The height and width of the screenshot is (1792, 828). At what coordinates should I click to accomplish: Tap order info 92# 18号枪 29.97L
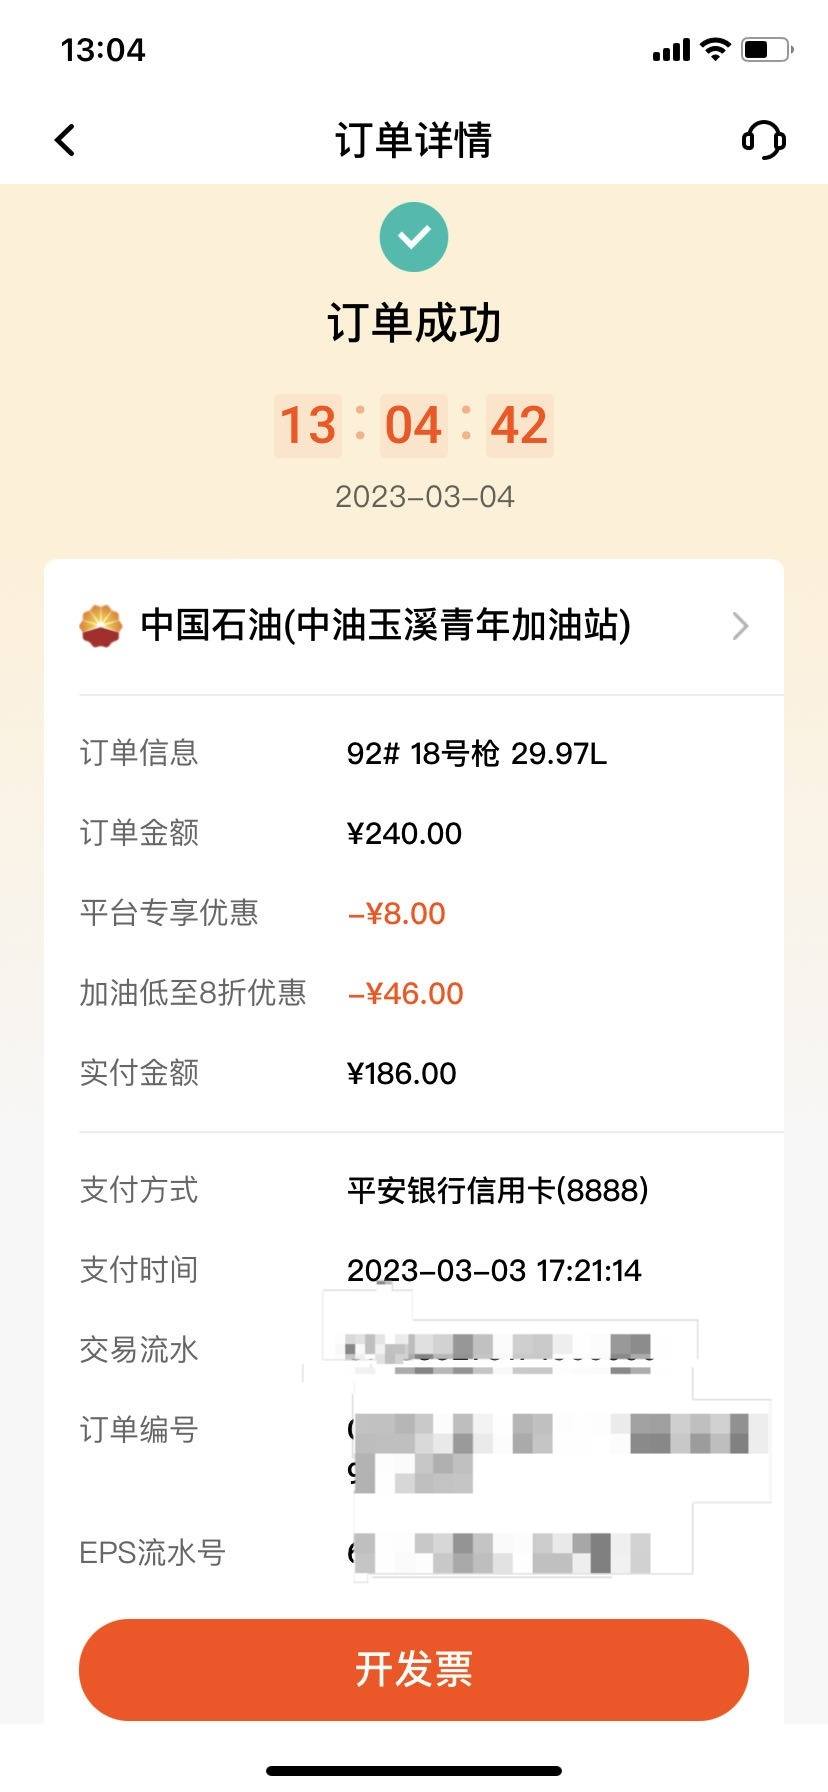[x=477, y=753]
